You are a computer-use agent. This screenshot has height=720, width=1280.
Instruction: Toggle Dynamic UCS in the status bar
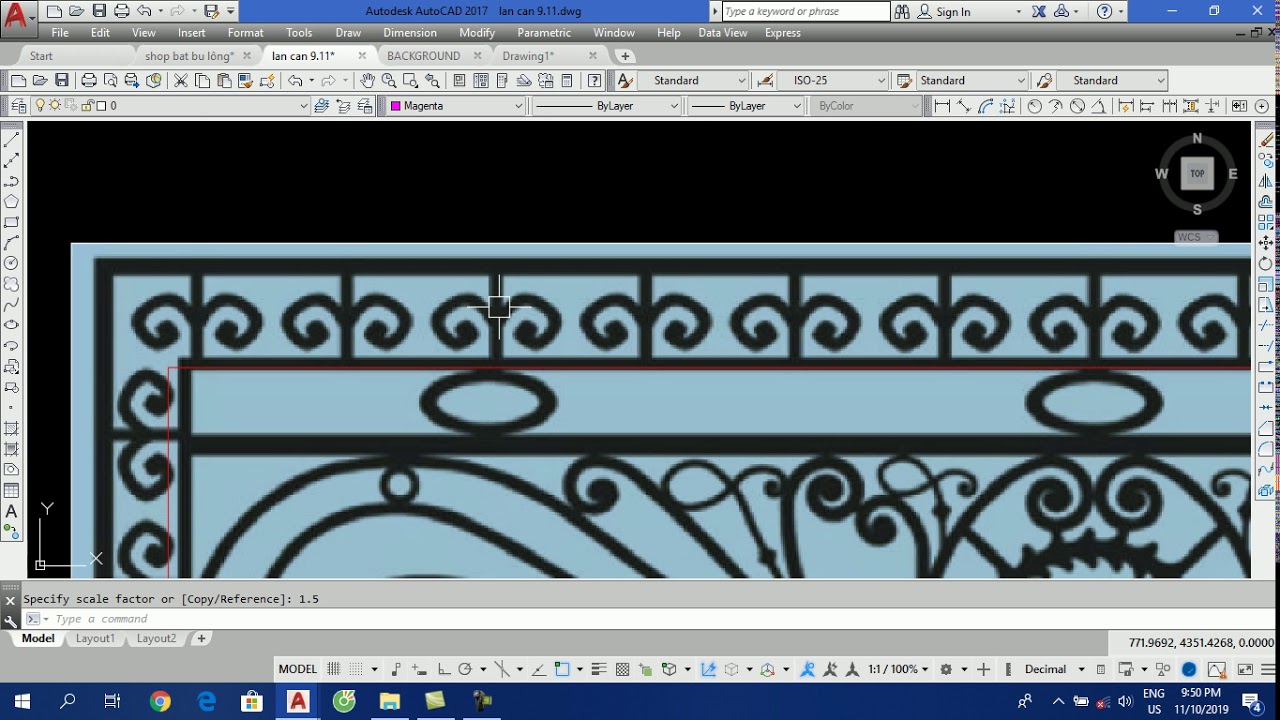click(x=709, y=669)
